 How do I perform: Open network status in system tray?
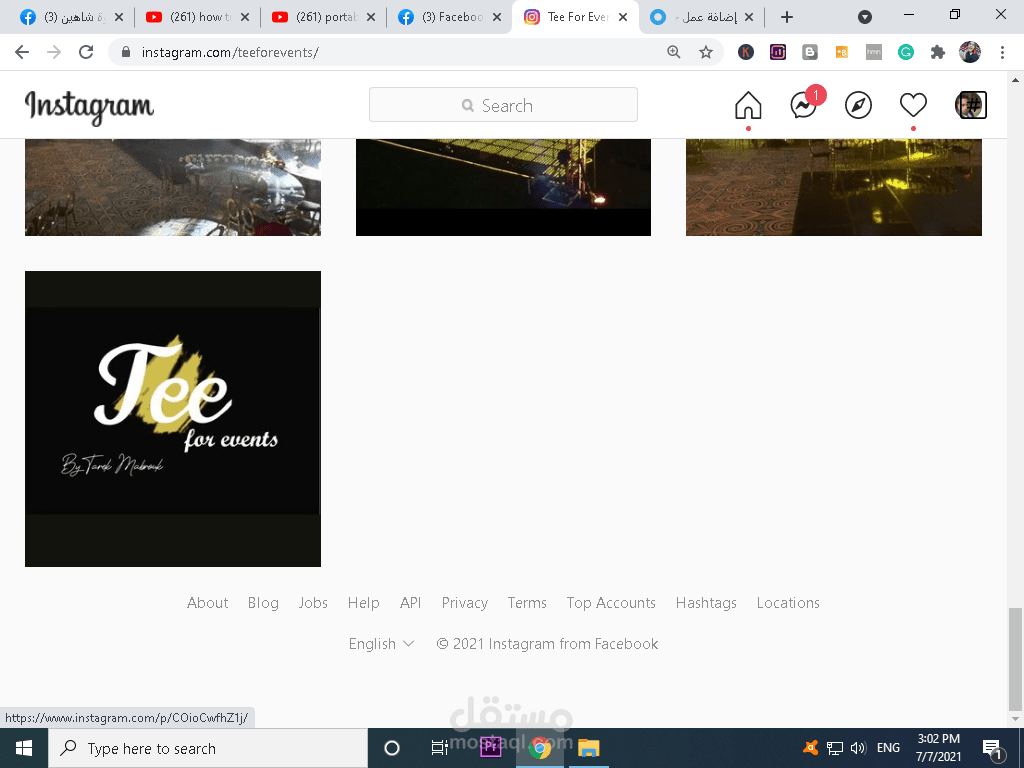[x=835, y=748]
